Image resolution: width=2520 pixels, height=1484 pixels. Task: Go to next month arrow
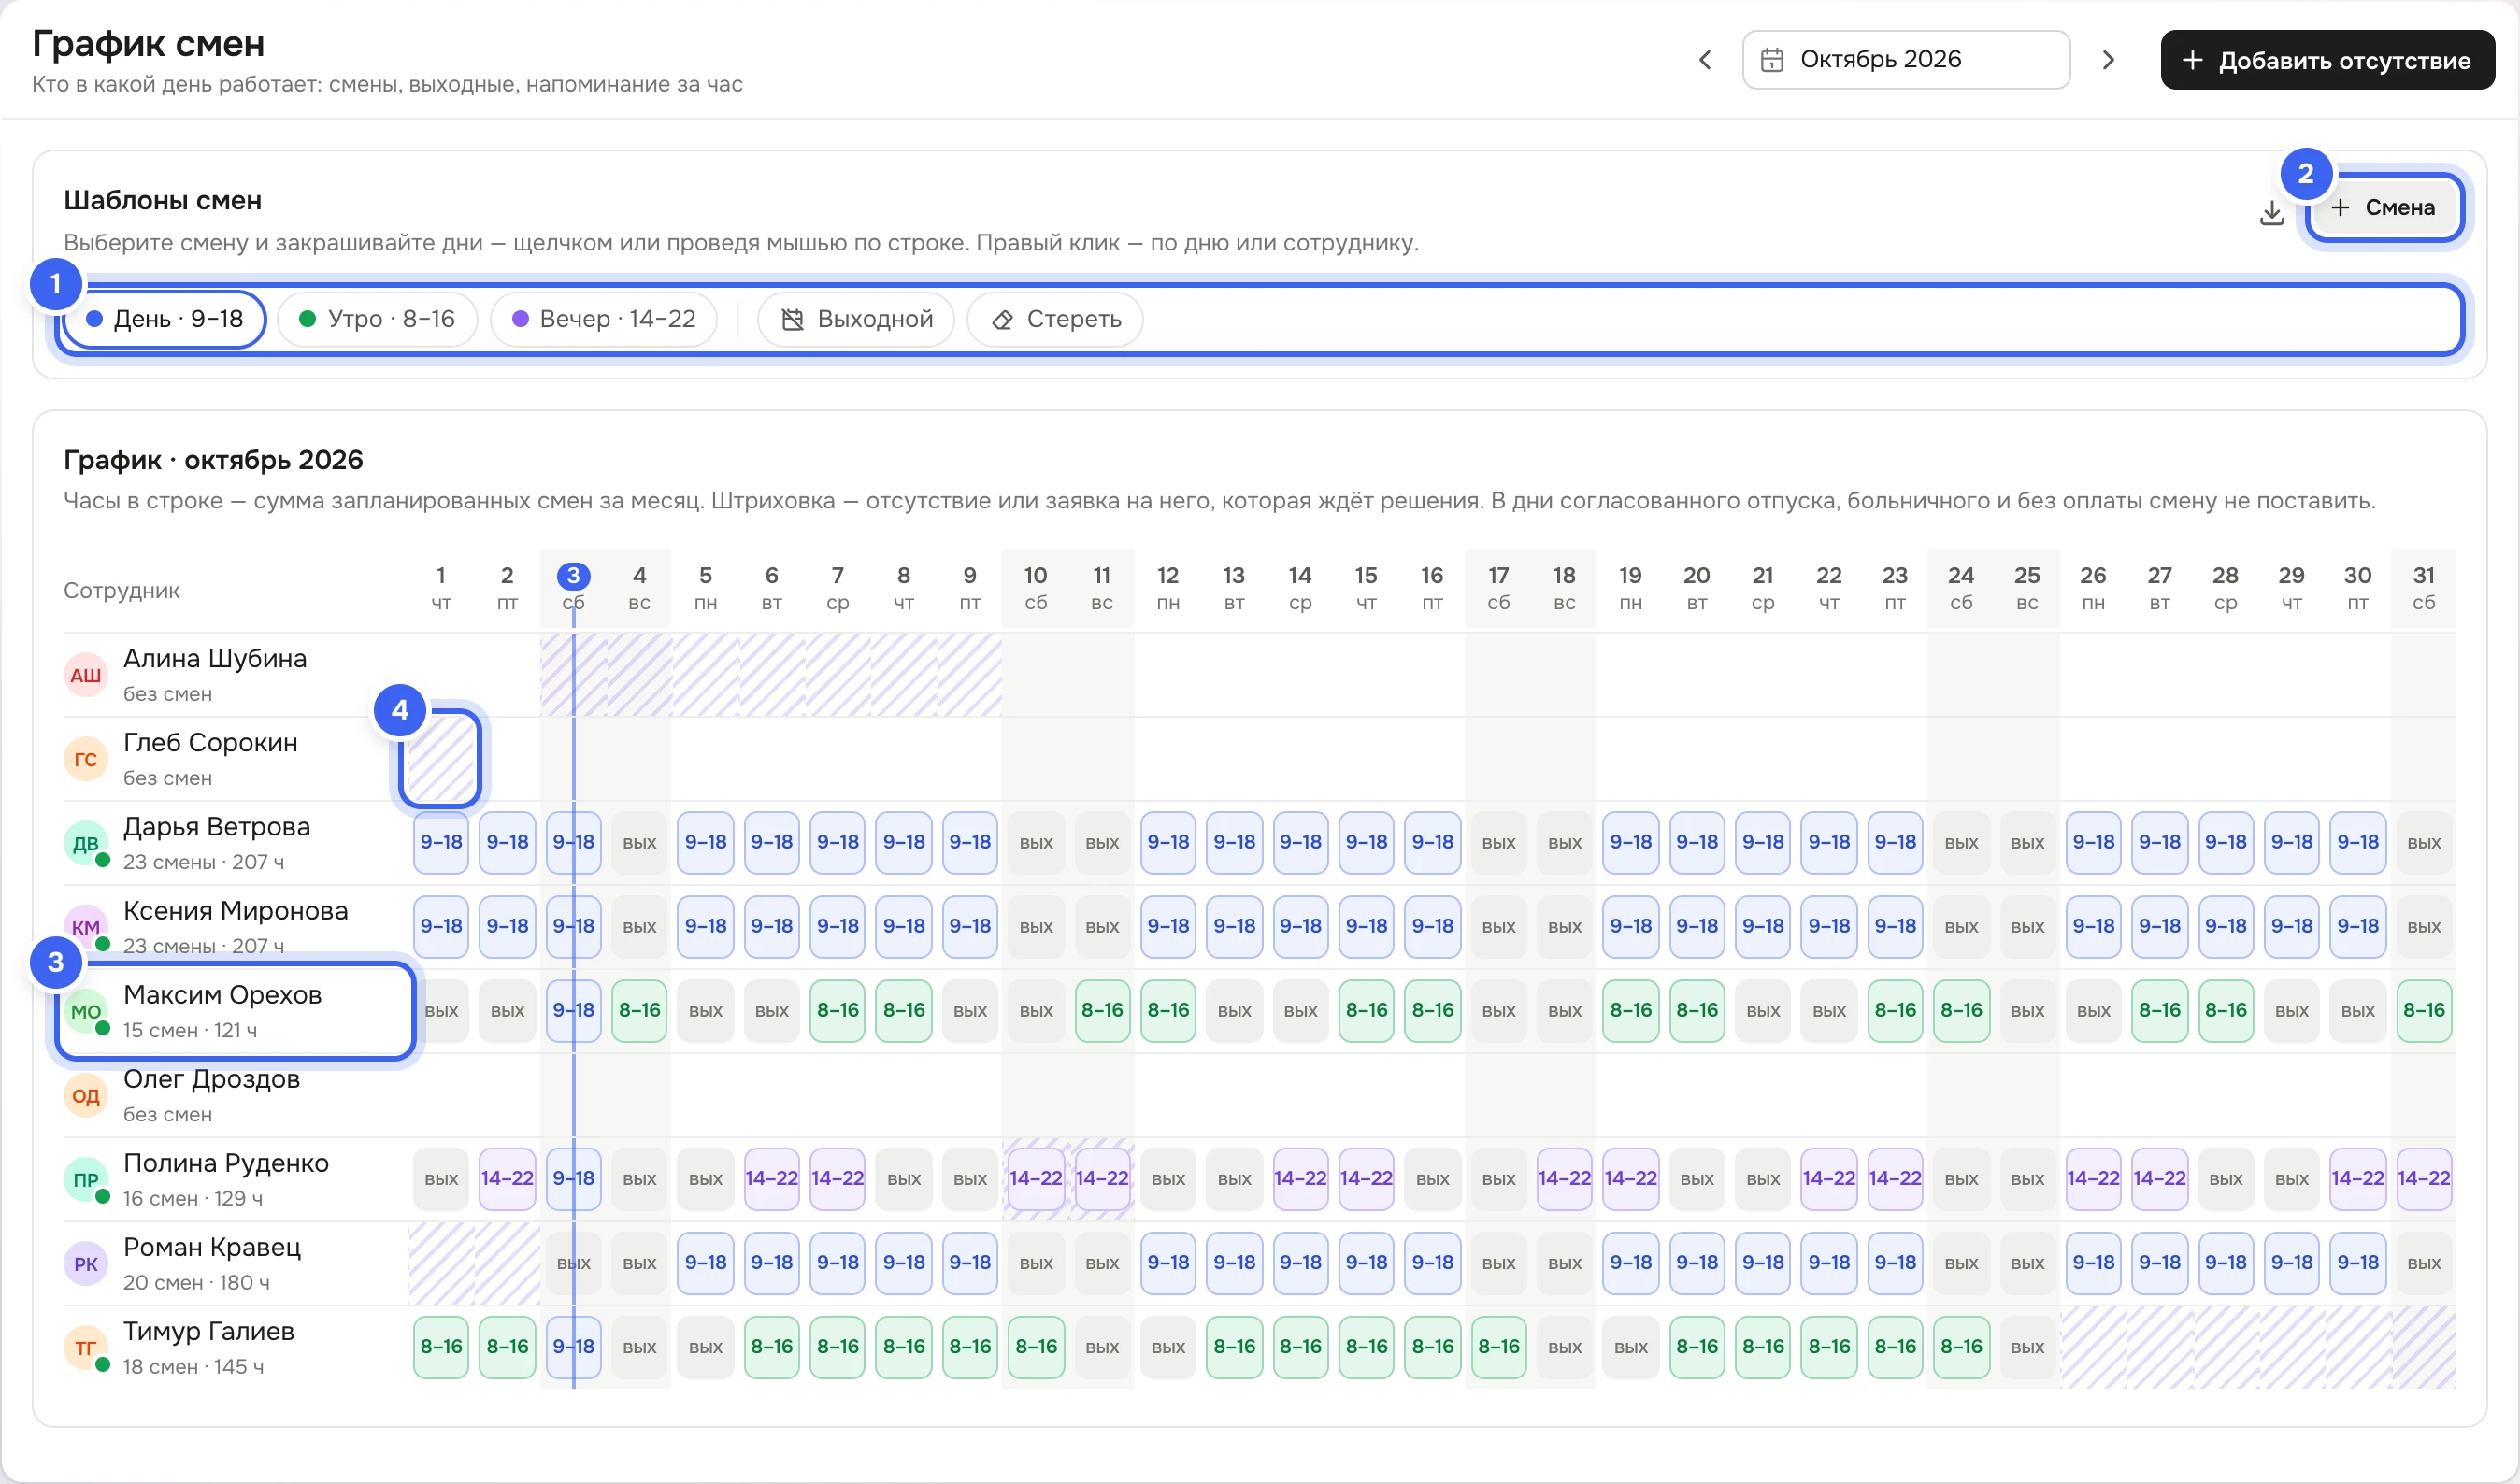[x=2109, y=60]
